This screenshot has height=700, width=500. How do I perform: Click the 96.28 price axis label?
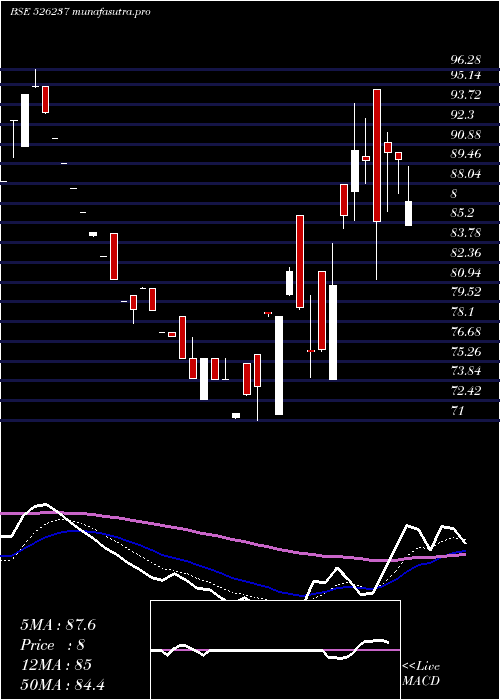[x=466, y=59]
